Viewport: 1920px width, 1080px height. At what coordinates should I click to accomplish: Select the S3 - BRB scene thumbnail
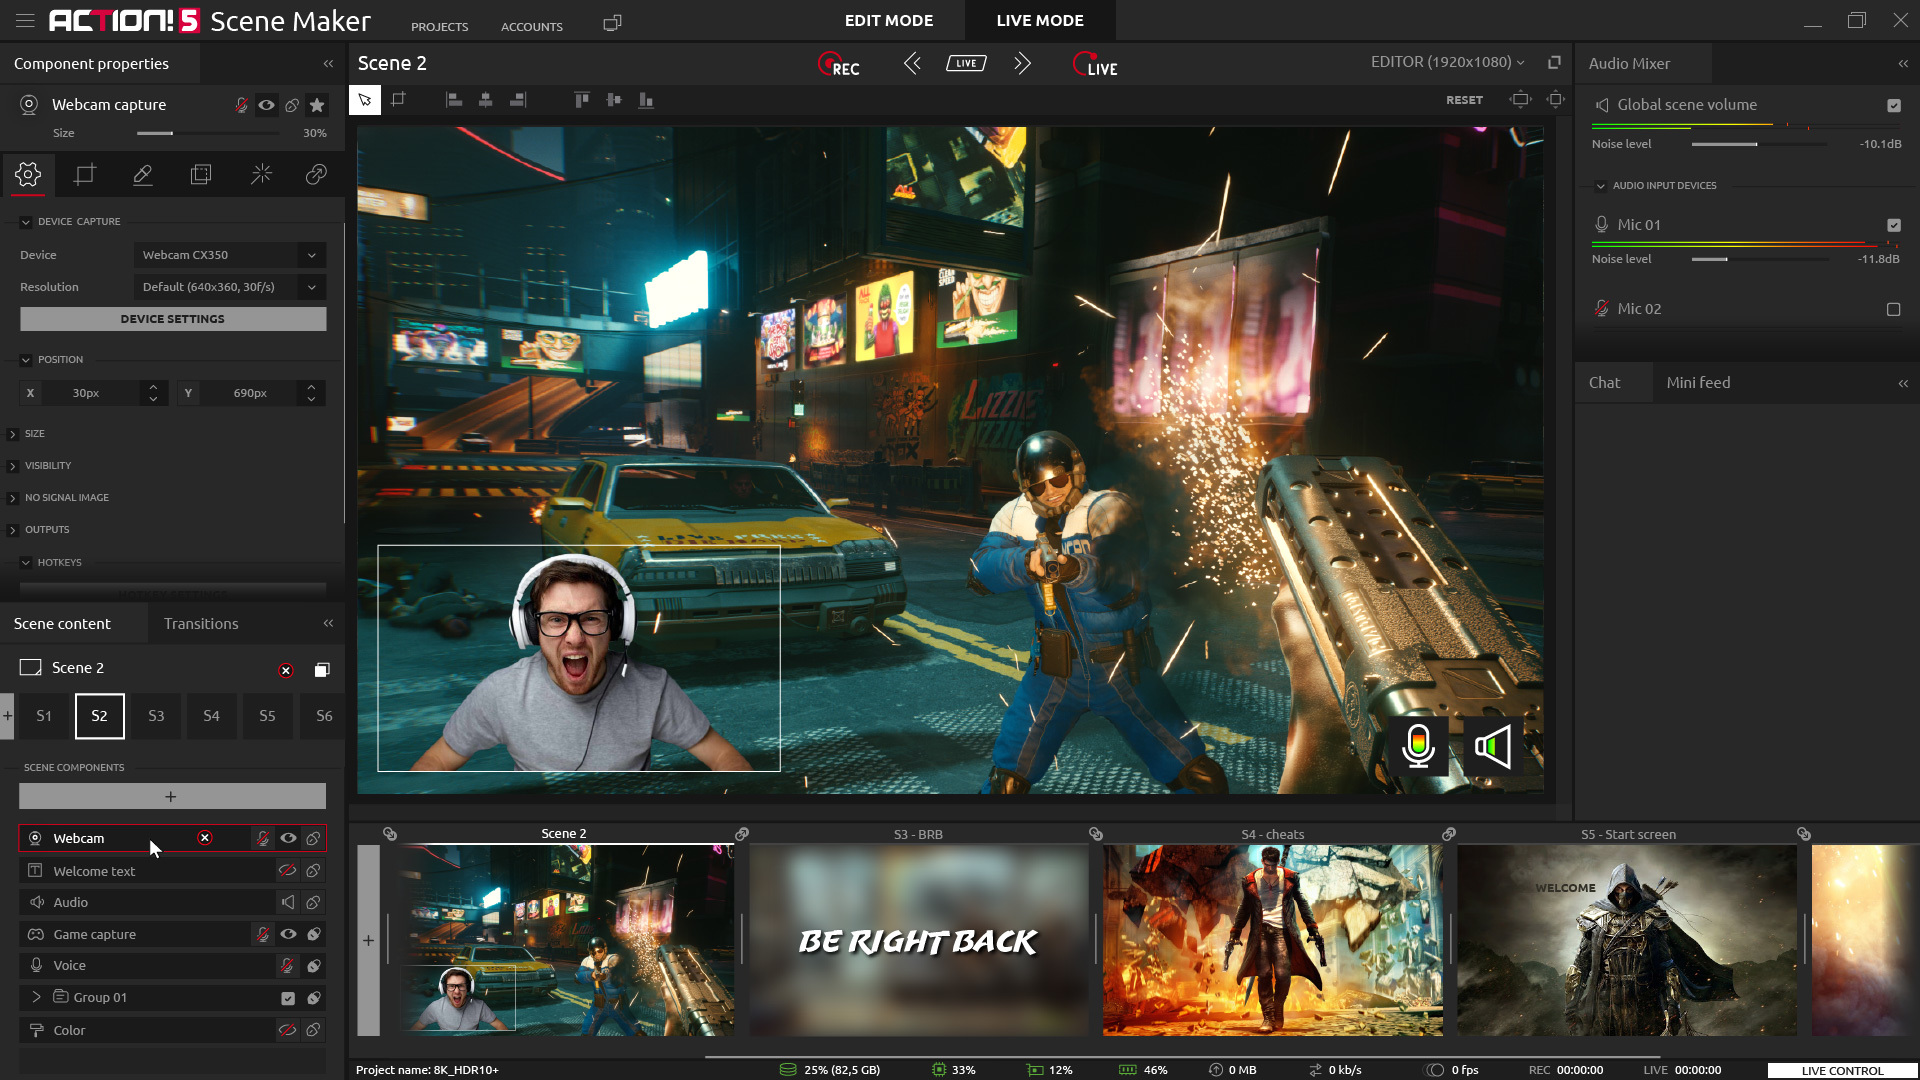(x=918, y=940)
